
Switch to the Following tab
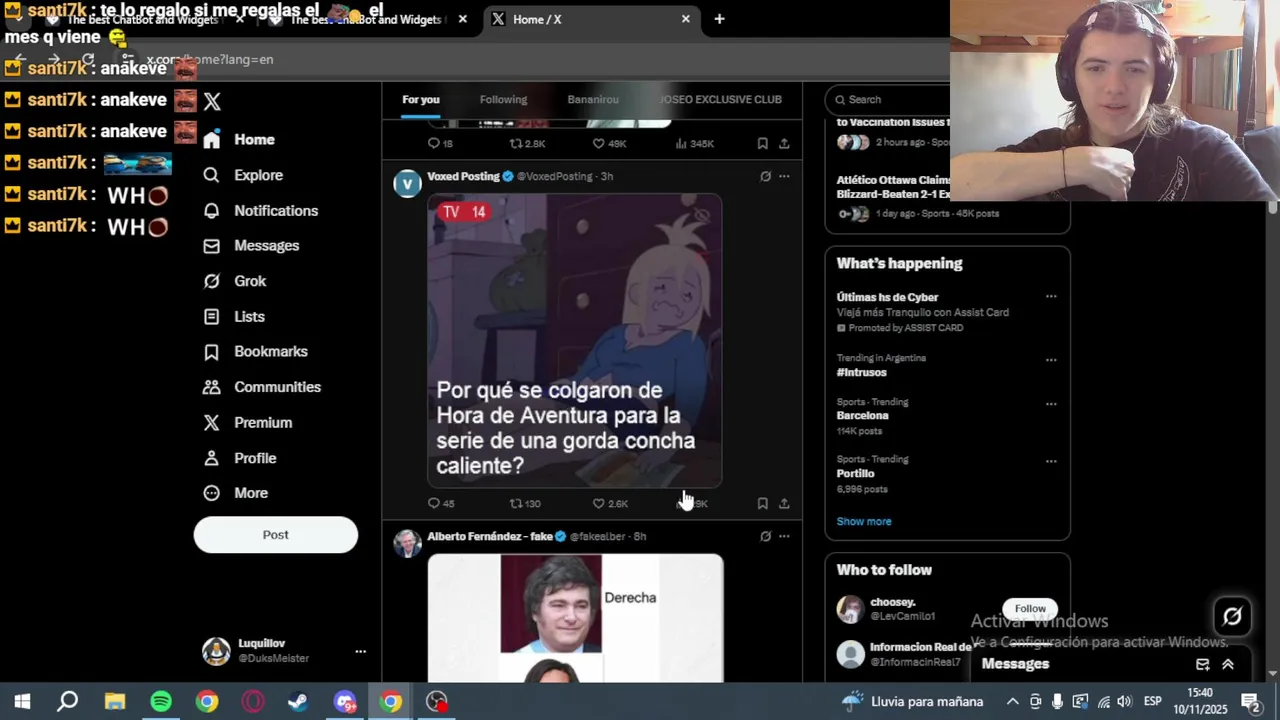click(x=503, y=100)
